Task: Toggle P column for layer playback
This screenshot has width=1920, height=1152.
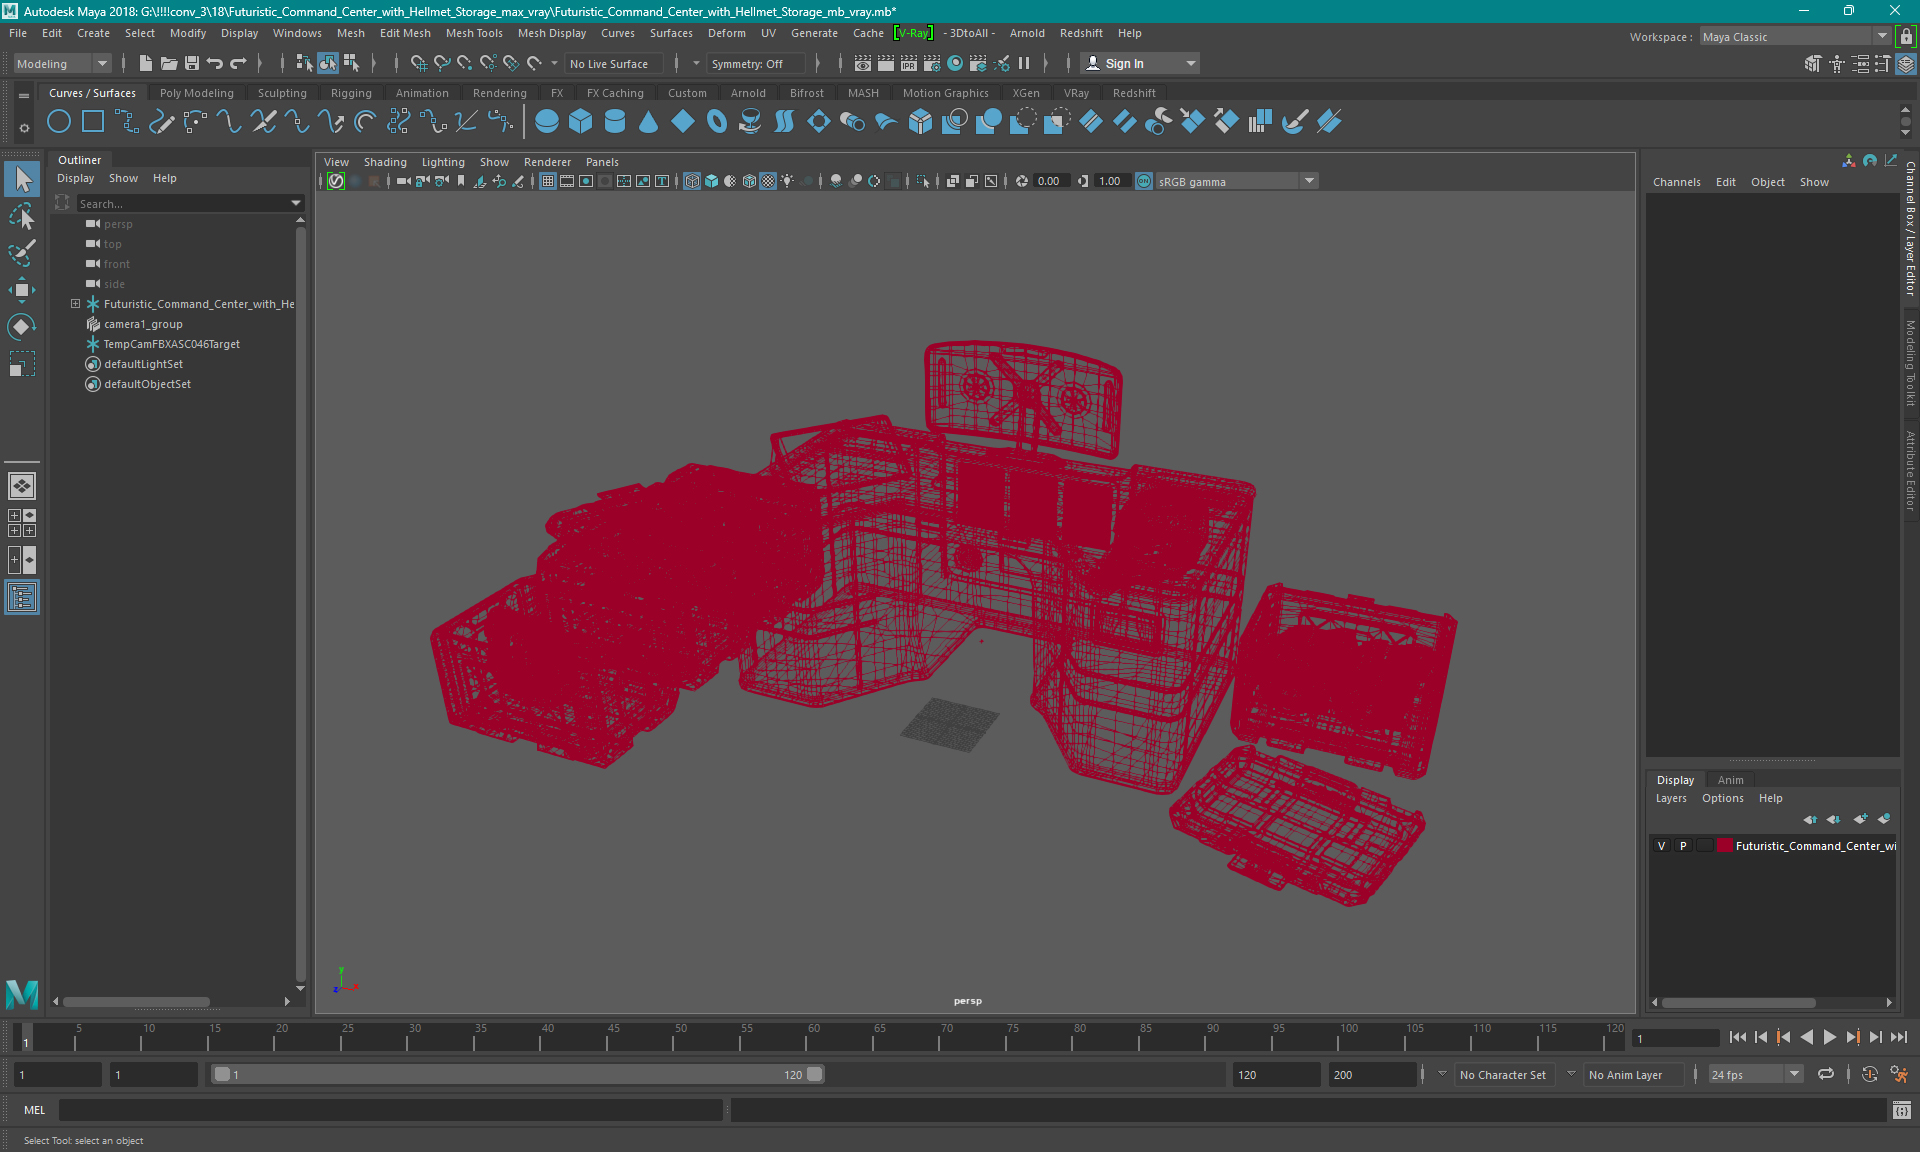Action: coord(1684,846)
